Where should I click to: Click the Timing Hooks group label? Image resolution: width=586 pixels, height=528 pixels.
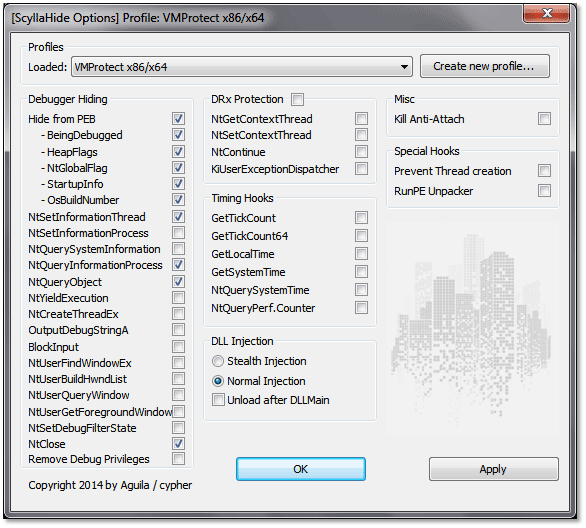[242, 198]
